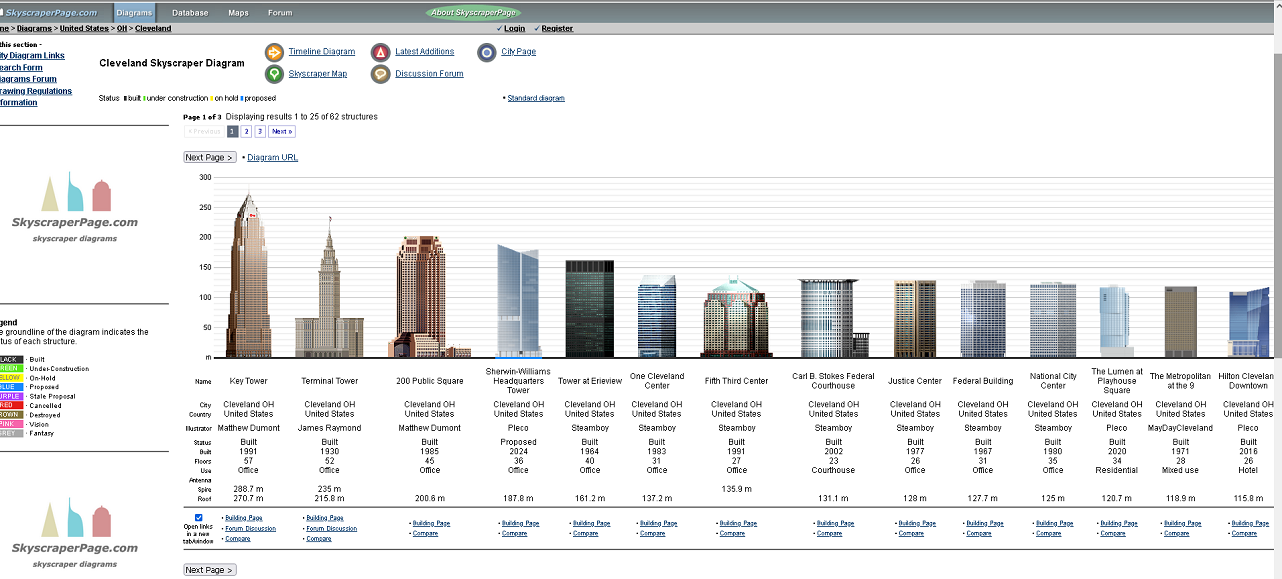Click Compare link under Key Tower
Image resolution: width=1282 pixels, height=579 pixels.
[237, 538]
